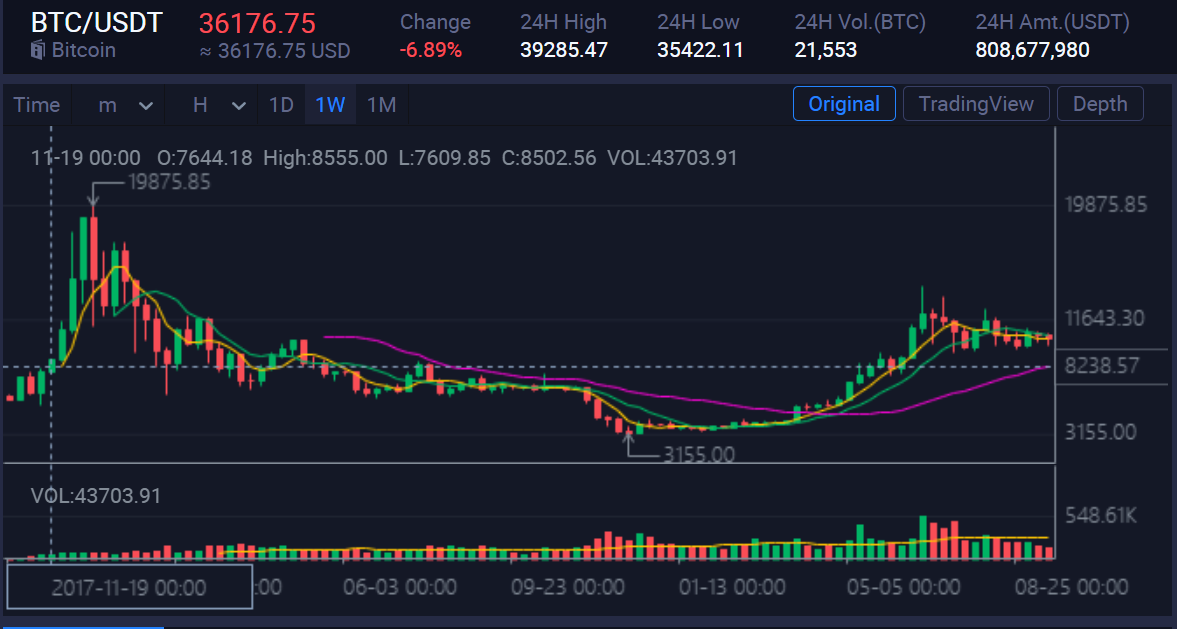Switch to the 1D interval
The height and width of the screenshot is (629, 1177).
click(281, 105)
